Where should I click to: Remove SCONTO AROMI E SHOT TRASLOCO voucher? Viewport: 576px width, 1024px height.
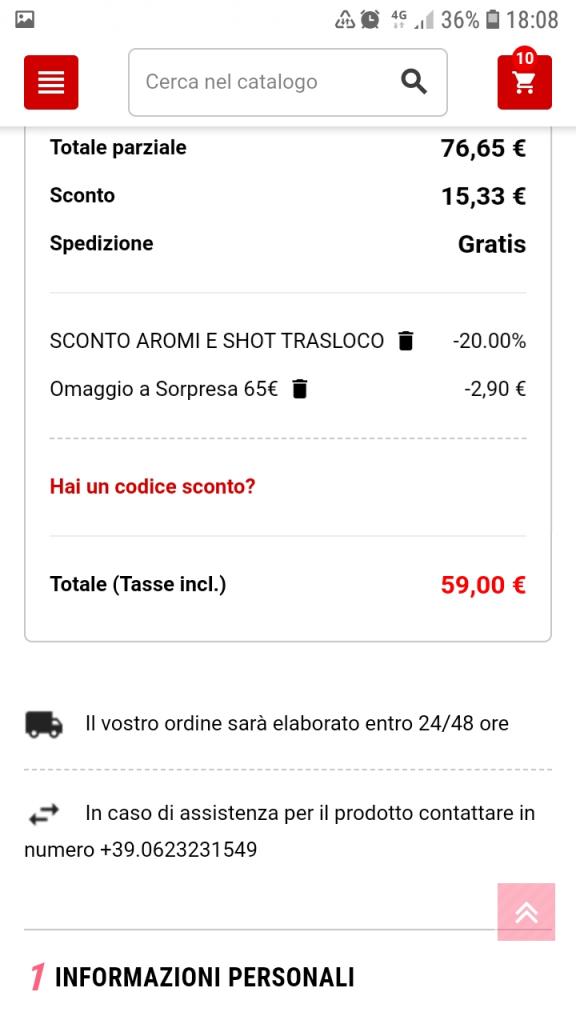coord(406,341)
